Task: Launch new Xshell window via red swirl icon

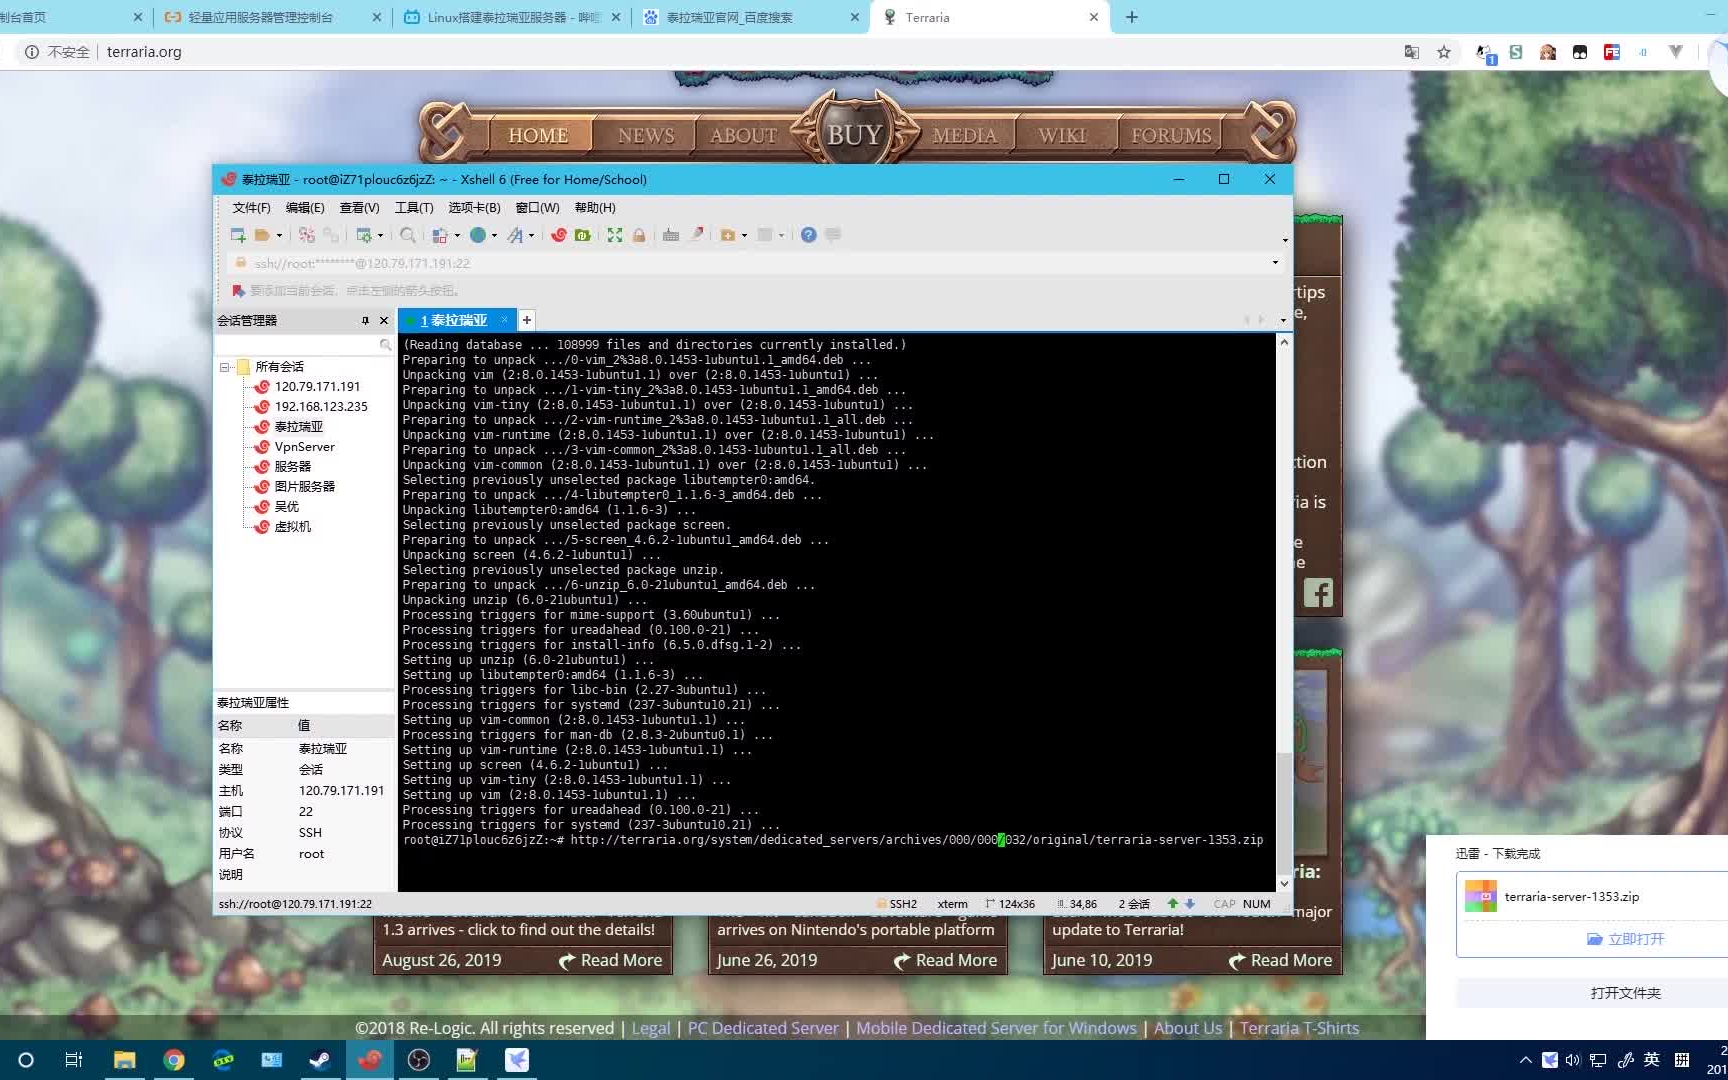Action: 559,235
